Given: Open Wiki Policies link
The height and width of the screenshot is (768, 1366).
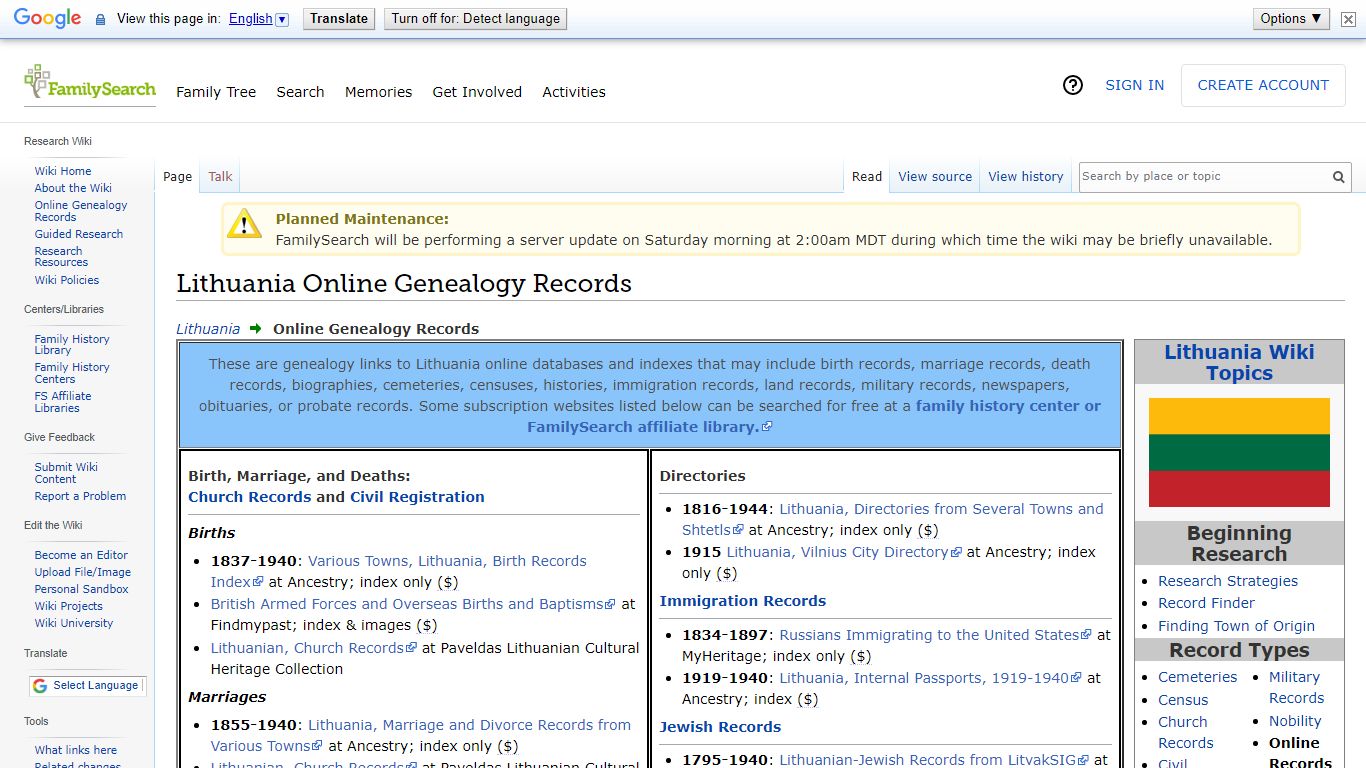Looking at the screenshot, I should pos(67,280).
